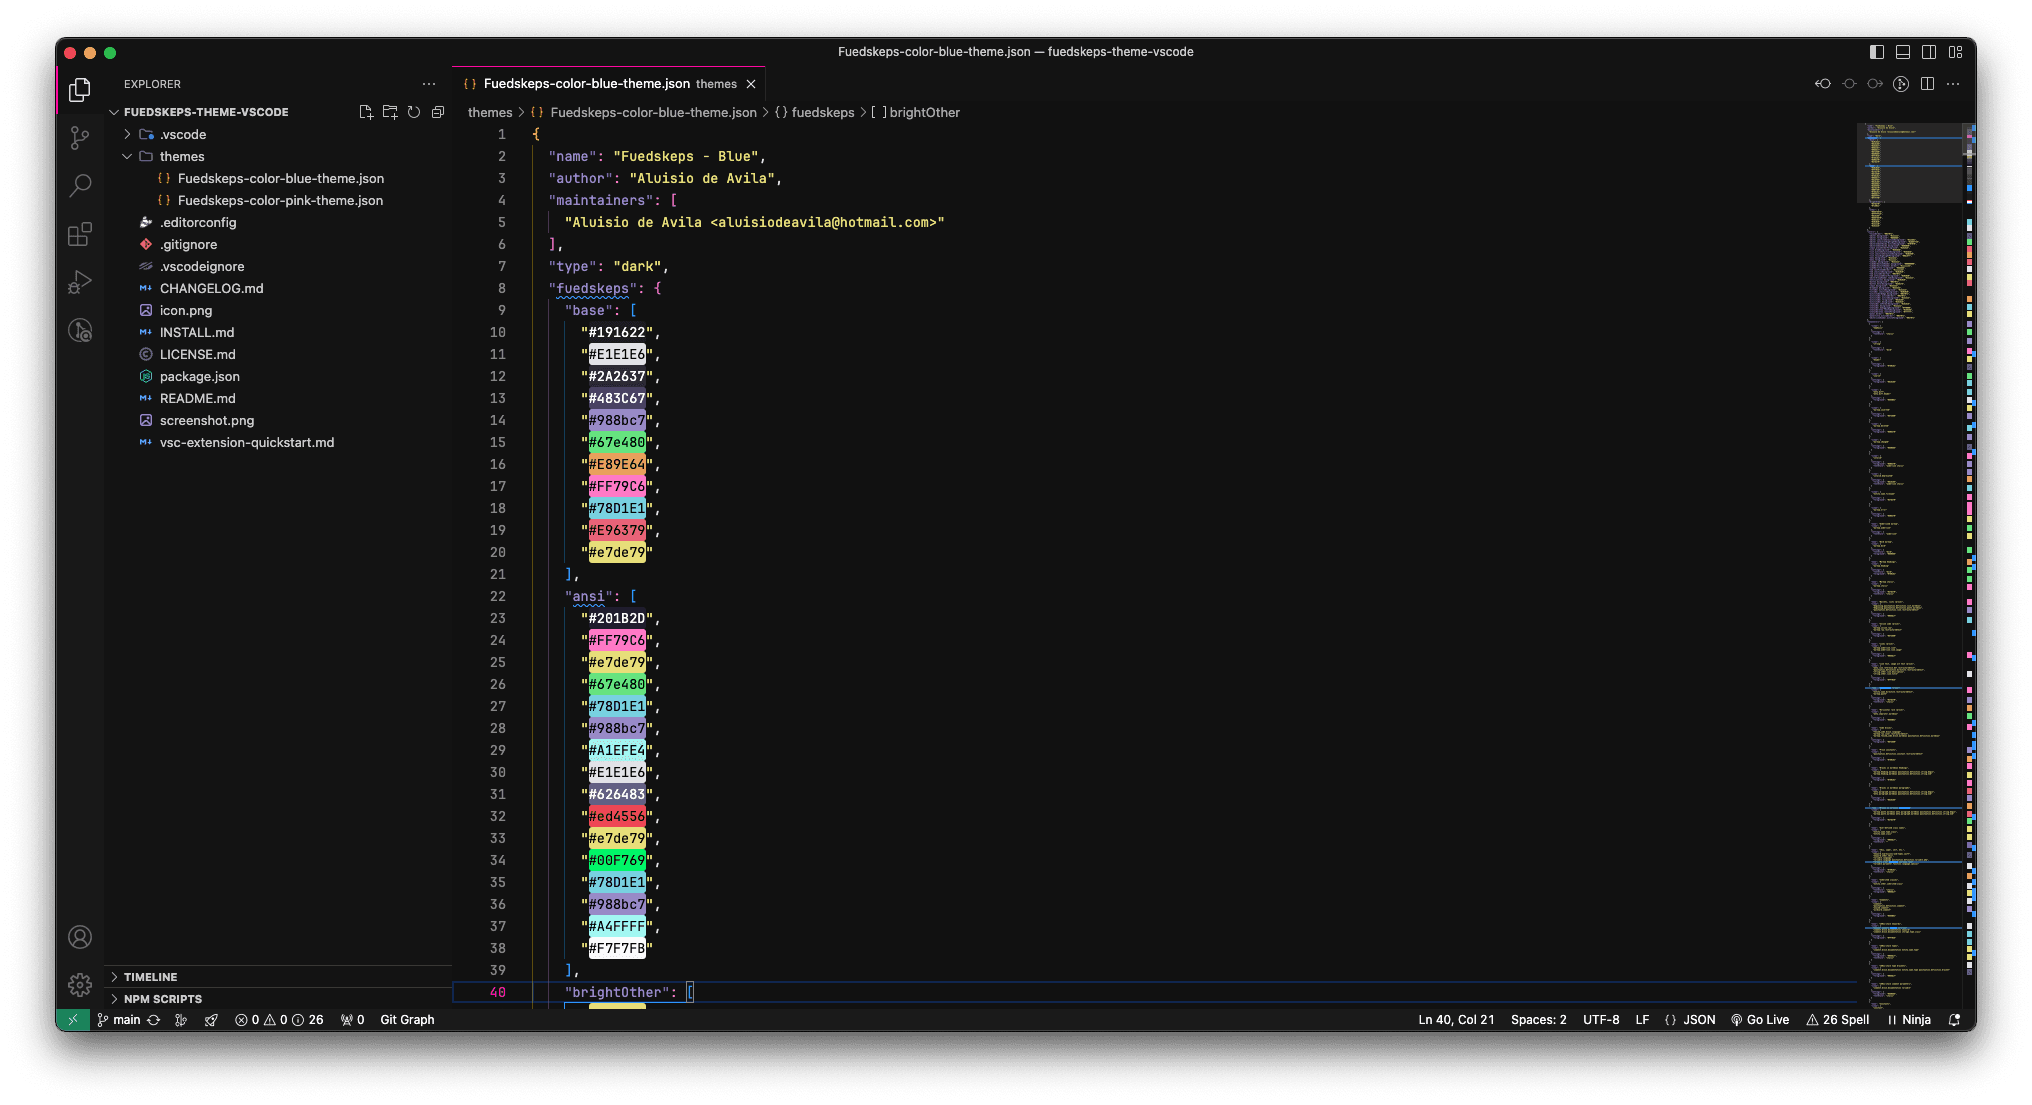Open the Source Control view
The width and height of the screenshot is (2032, 1105).
pyautogui.click(x=80, y=138)
